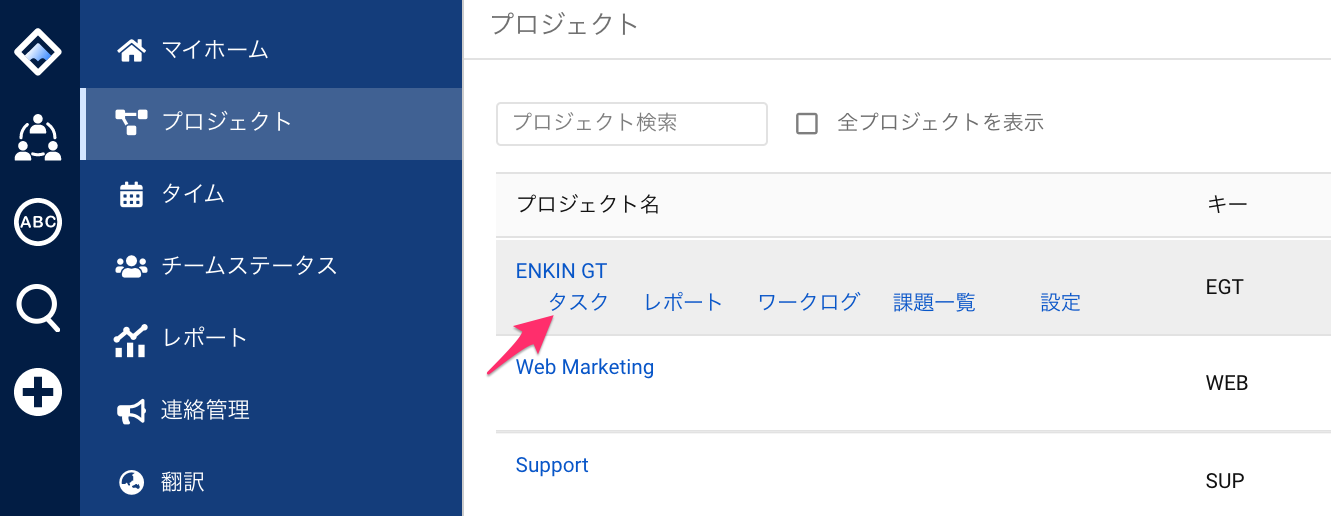This screenshot has width=1331, height=516.
Task: Open the Web Marketing project
Action: coord(585,367)
